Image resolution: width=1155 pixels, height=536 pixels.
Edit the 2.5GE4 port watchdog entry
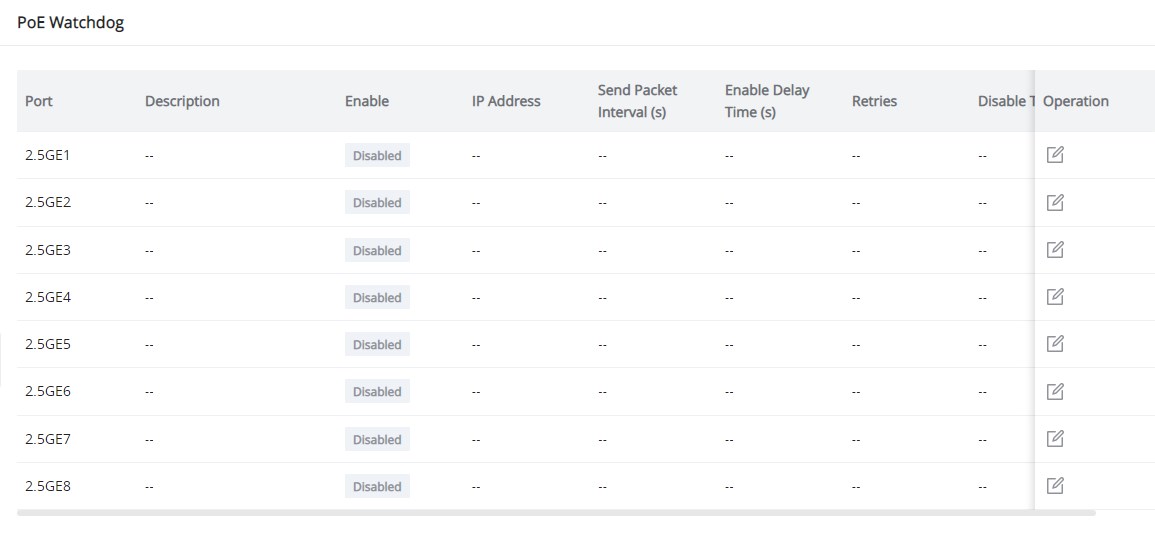[1055, 297]
